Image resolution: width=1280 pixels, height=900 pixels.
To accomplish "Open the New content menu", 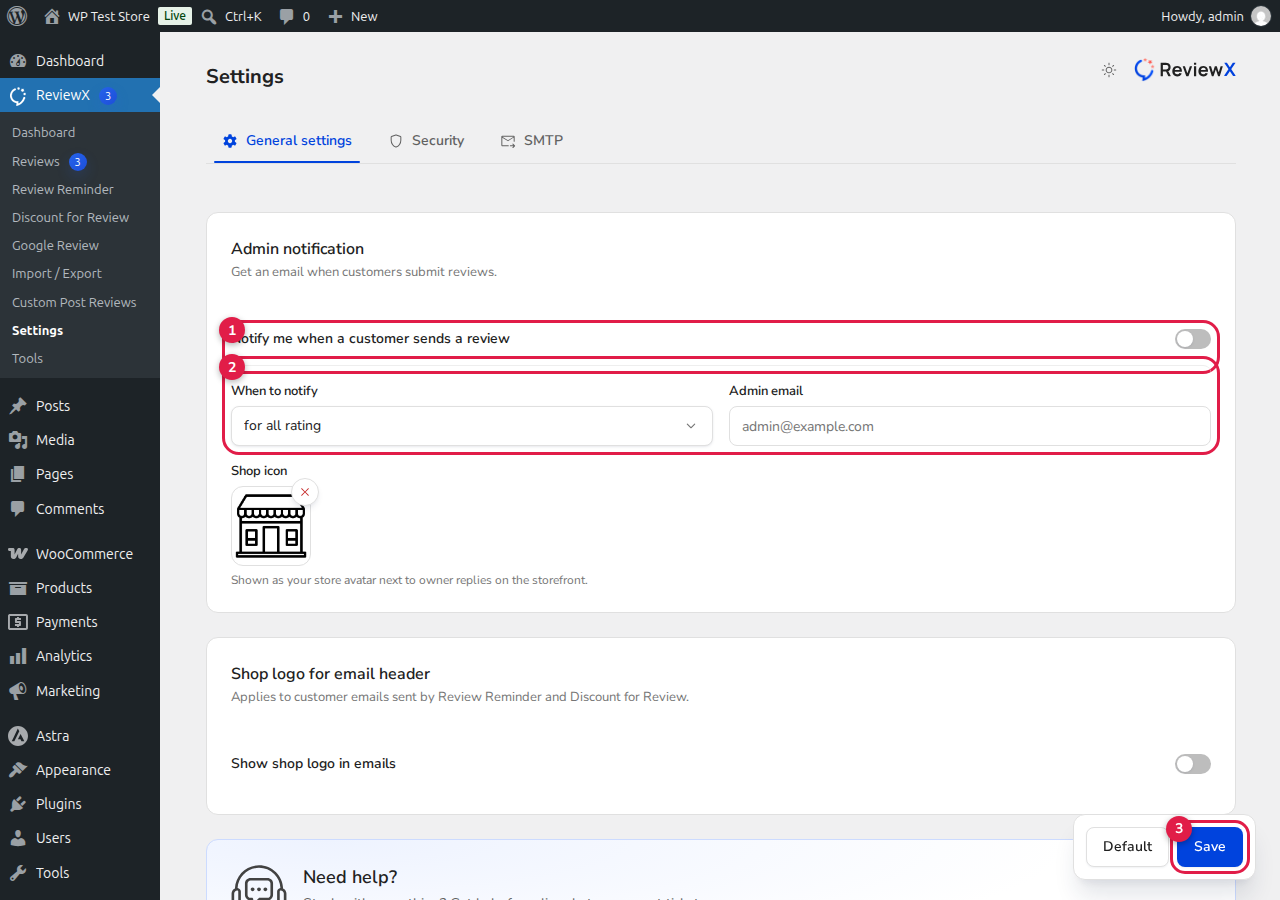I will pos(353,16).
